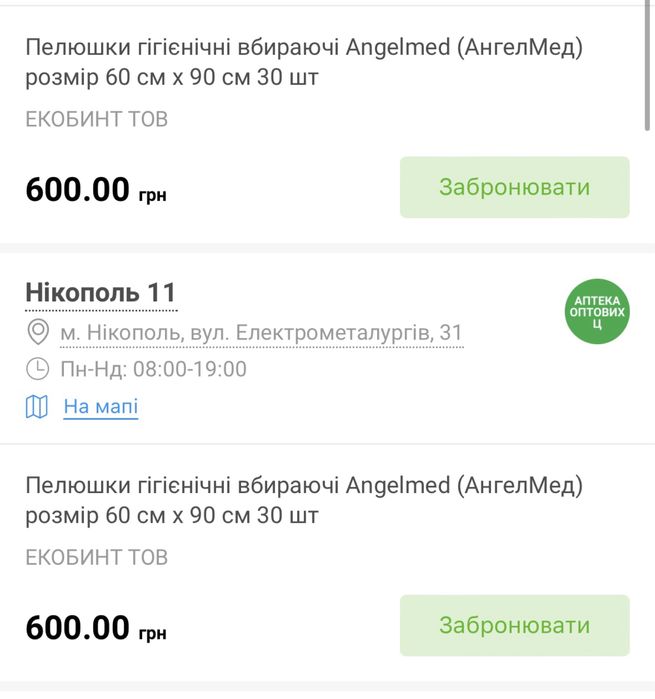Select the address вул. Електрометалургів, 31
The height and width of the screenshot is (699, 655).
260,332
